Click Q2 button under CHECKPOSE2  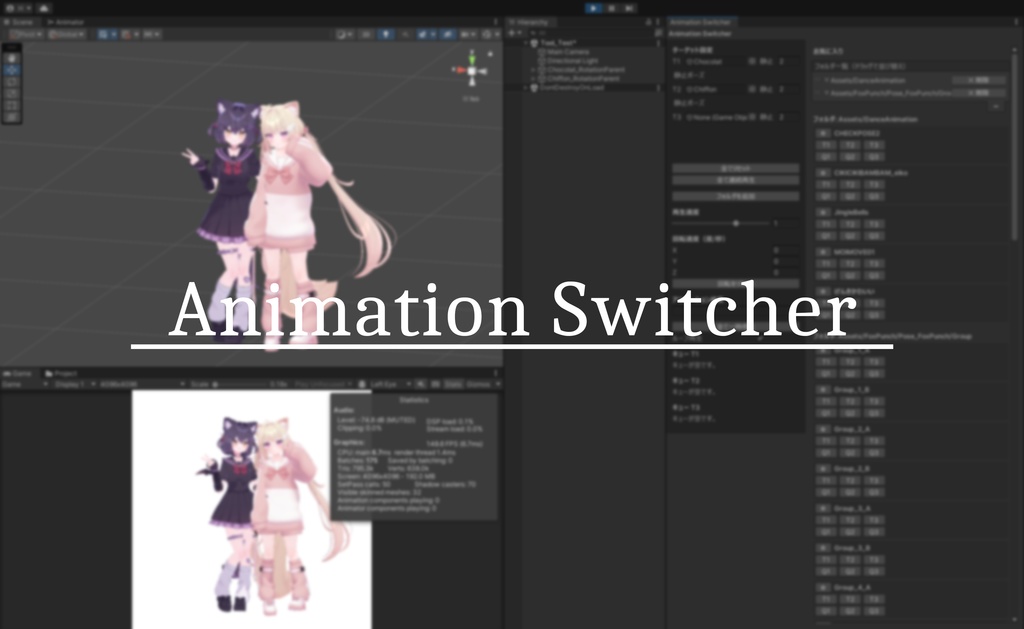(850, 157)
